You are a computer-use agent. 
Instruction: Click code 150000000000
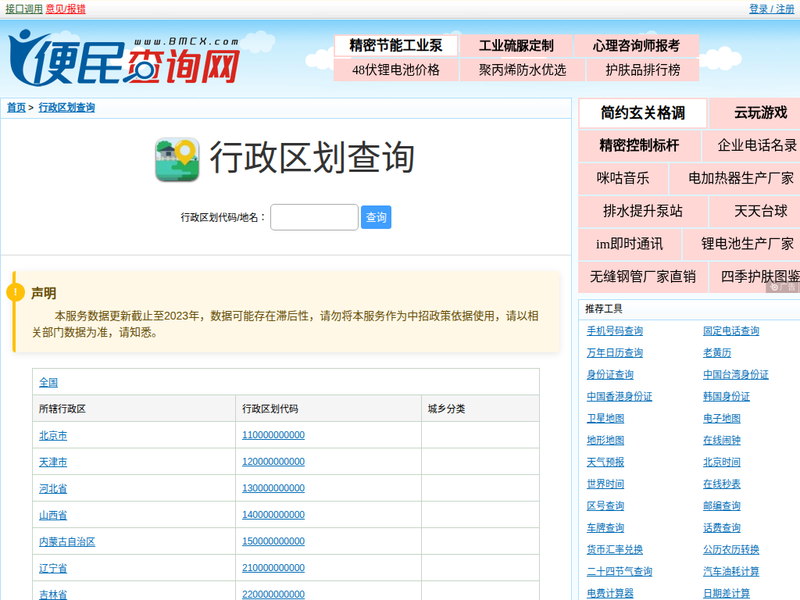(x=273, y=541)
